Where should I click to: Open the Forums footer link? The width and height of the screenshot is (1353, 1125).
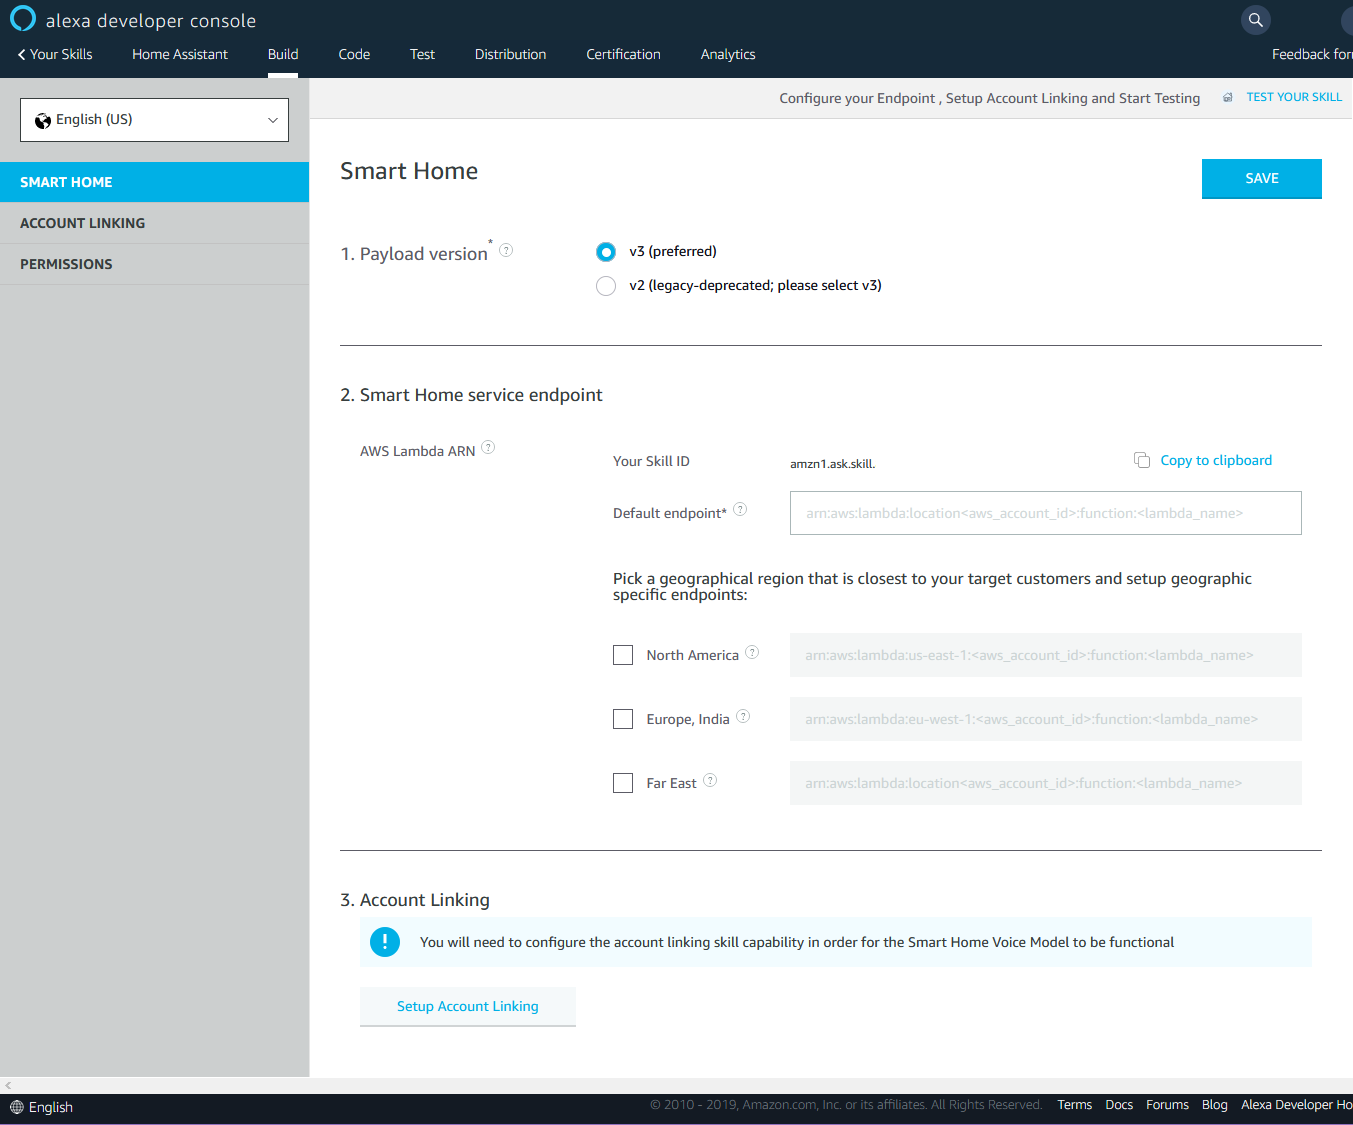click(1167, 1105)
